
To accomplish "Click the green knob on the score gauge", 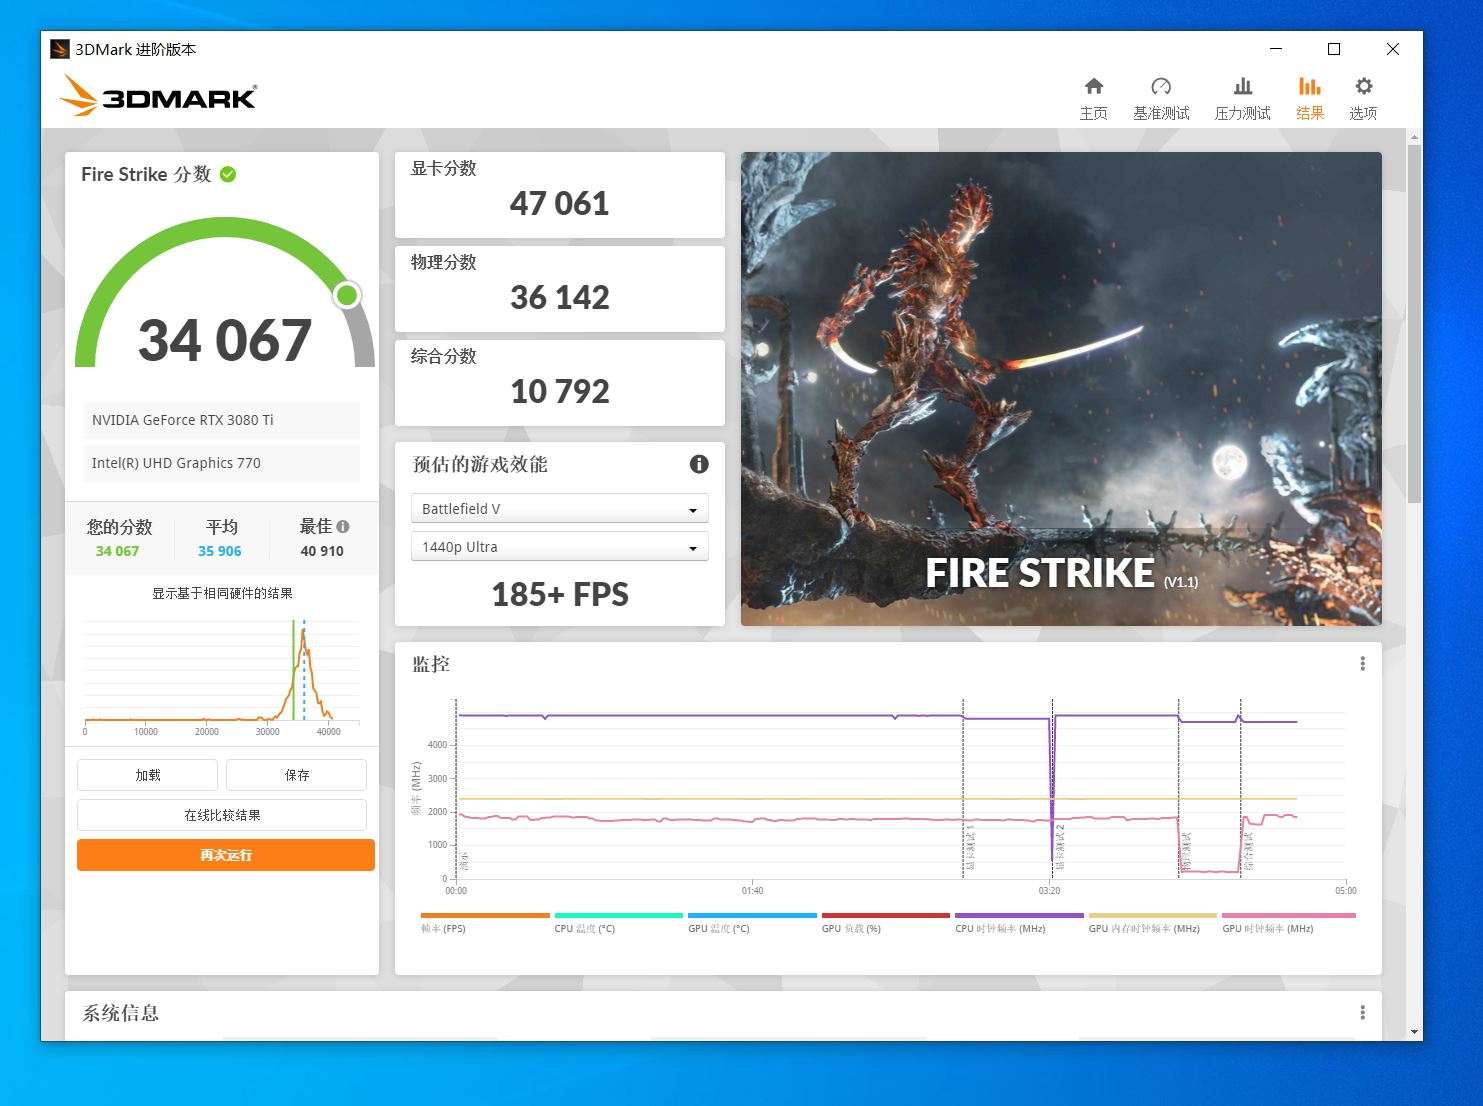I will pos(347,295).
